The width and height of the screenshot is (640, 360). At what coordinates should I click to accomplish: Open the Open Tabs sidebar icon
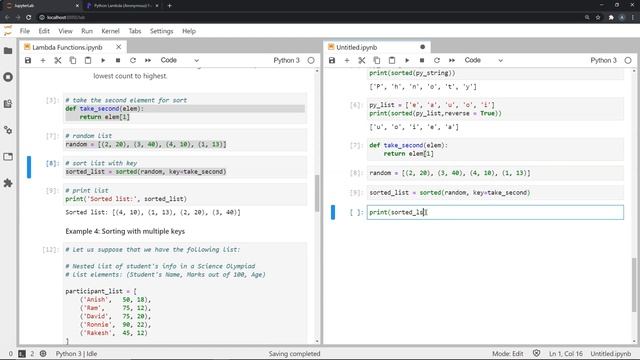point(8,157)
